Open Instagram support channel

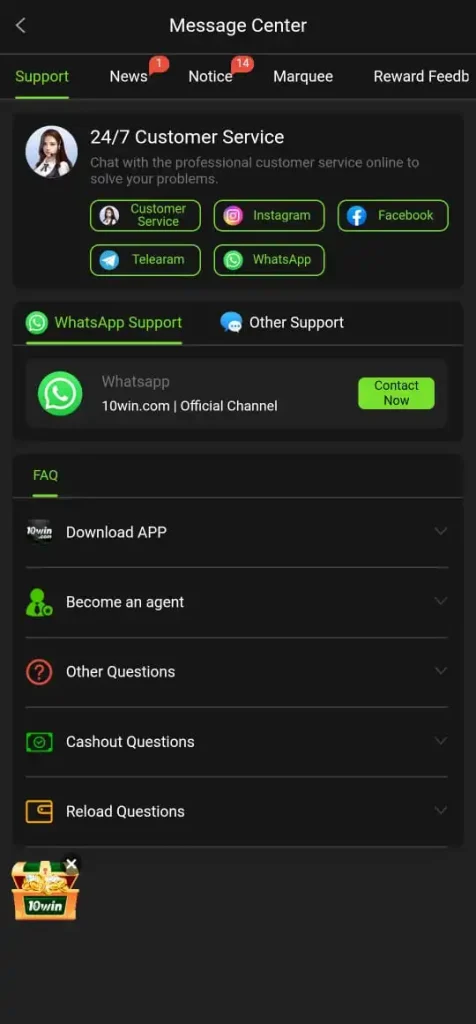click(269, 216)
